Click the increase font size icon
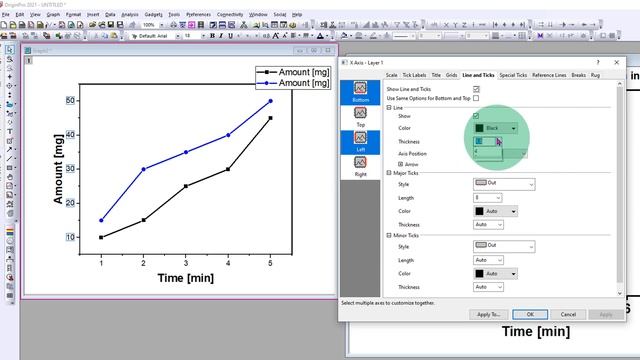This screenshot has height=360, width=640. tap(276, 36)
